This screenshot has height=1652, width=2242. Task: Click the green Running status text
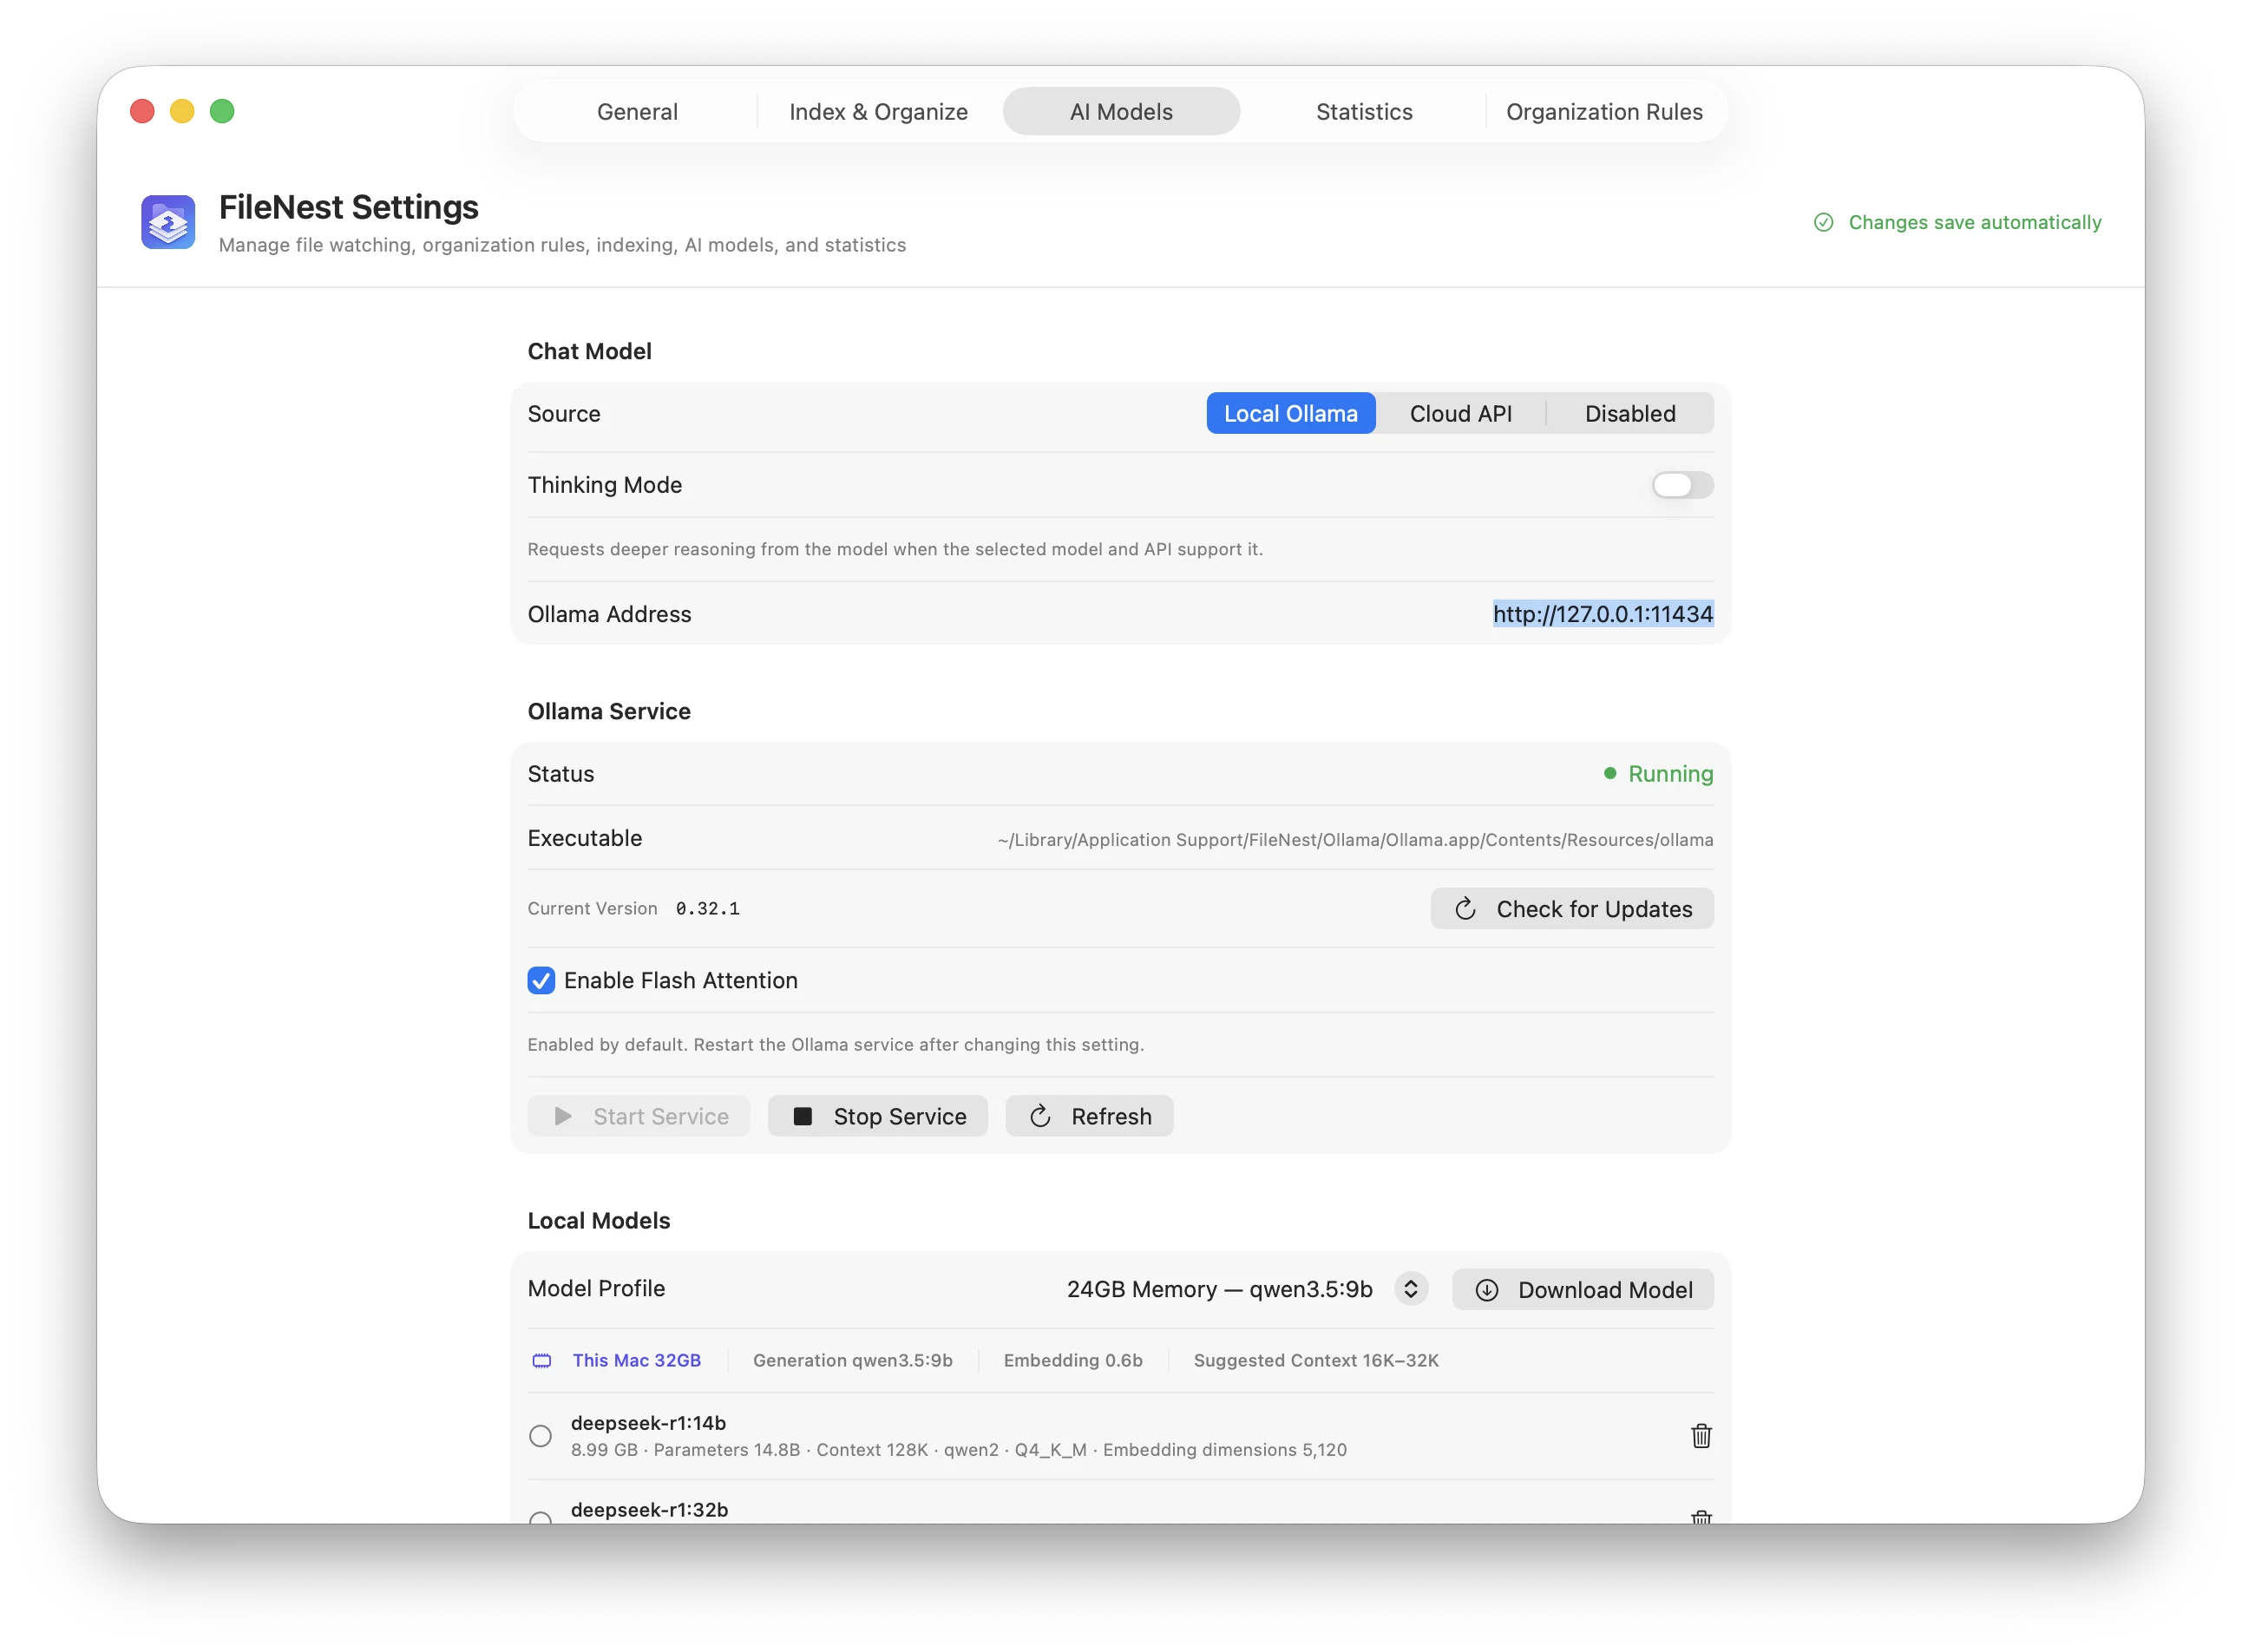(1670, 773)
